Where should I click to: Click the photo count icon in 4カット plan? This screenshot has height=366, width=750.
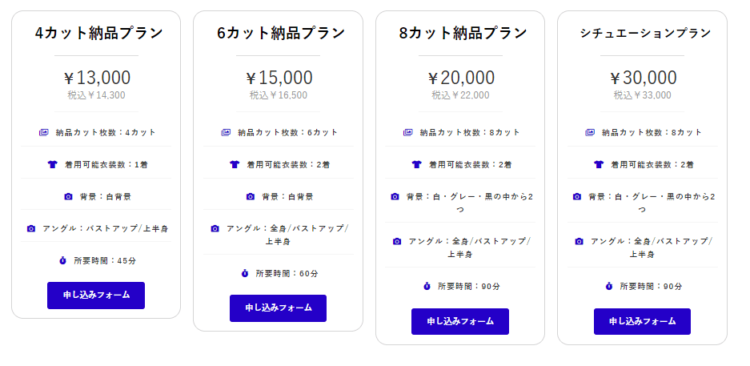44,133
